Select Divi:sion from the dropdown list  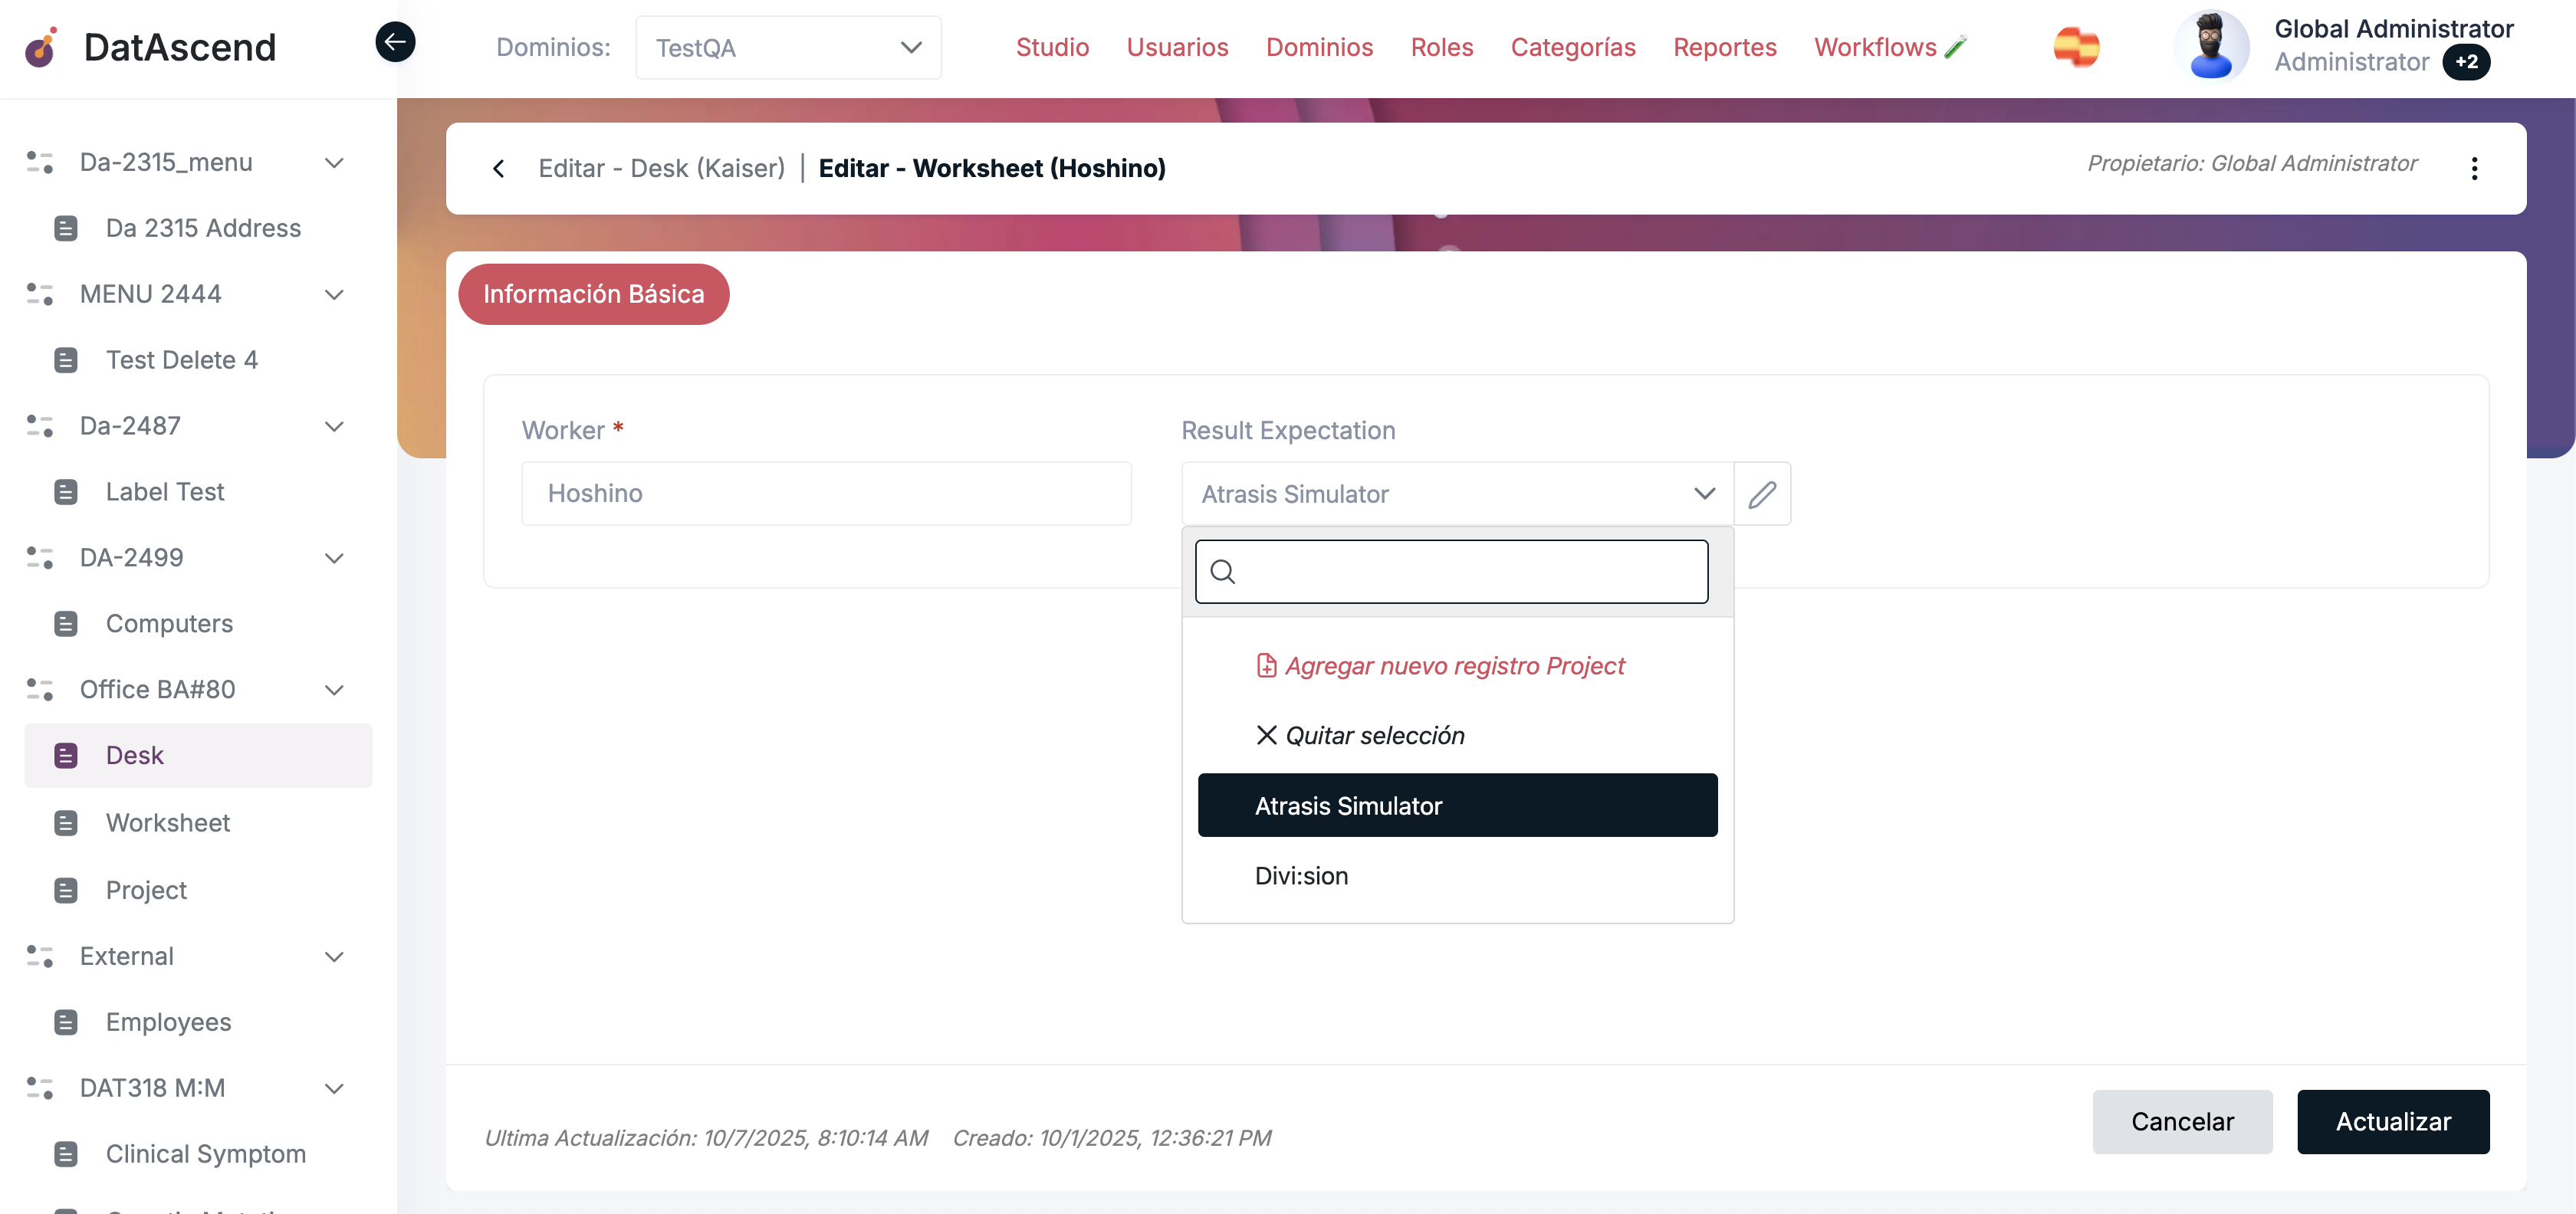tap(1301, 876)
